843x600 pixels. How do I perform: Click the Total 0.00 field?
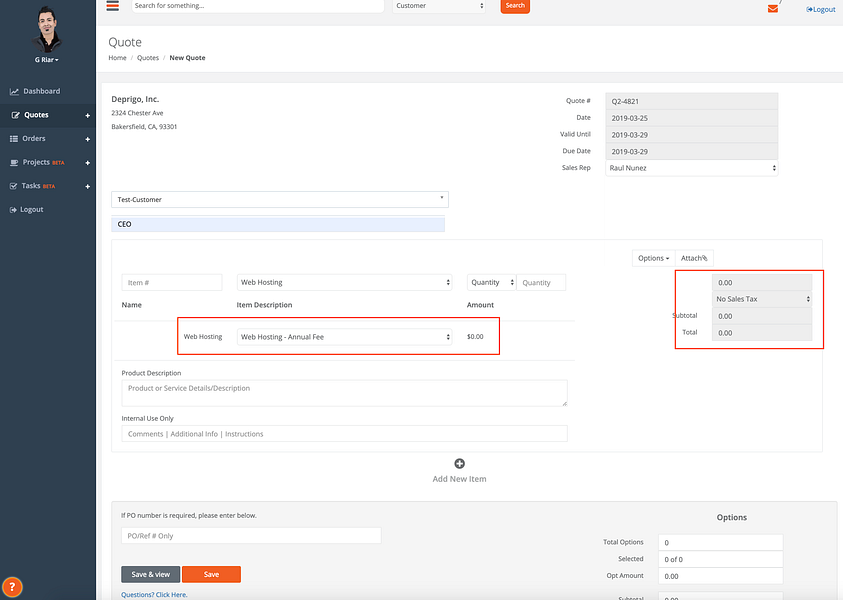tap(762, 333)
